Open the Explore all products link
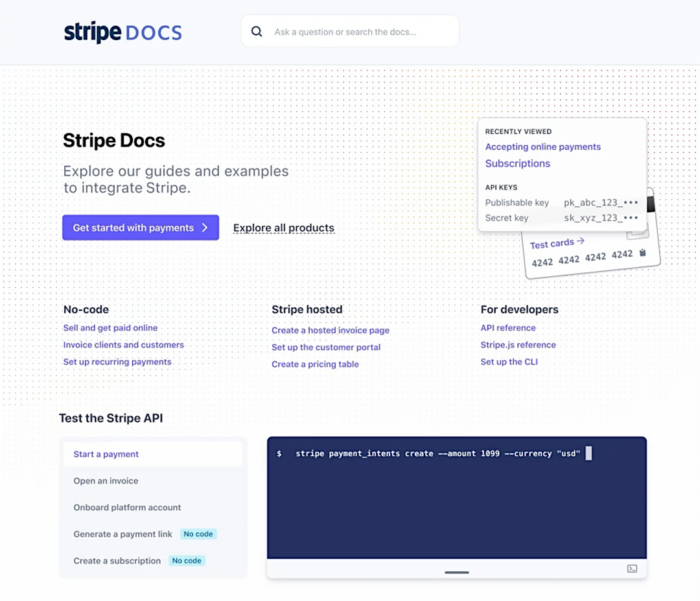Image resolution: width=700 pixels, height=601 pixels. tap(283, 228)
